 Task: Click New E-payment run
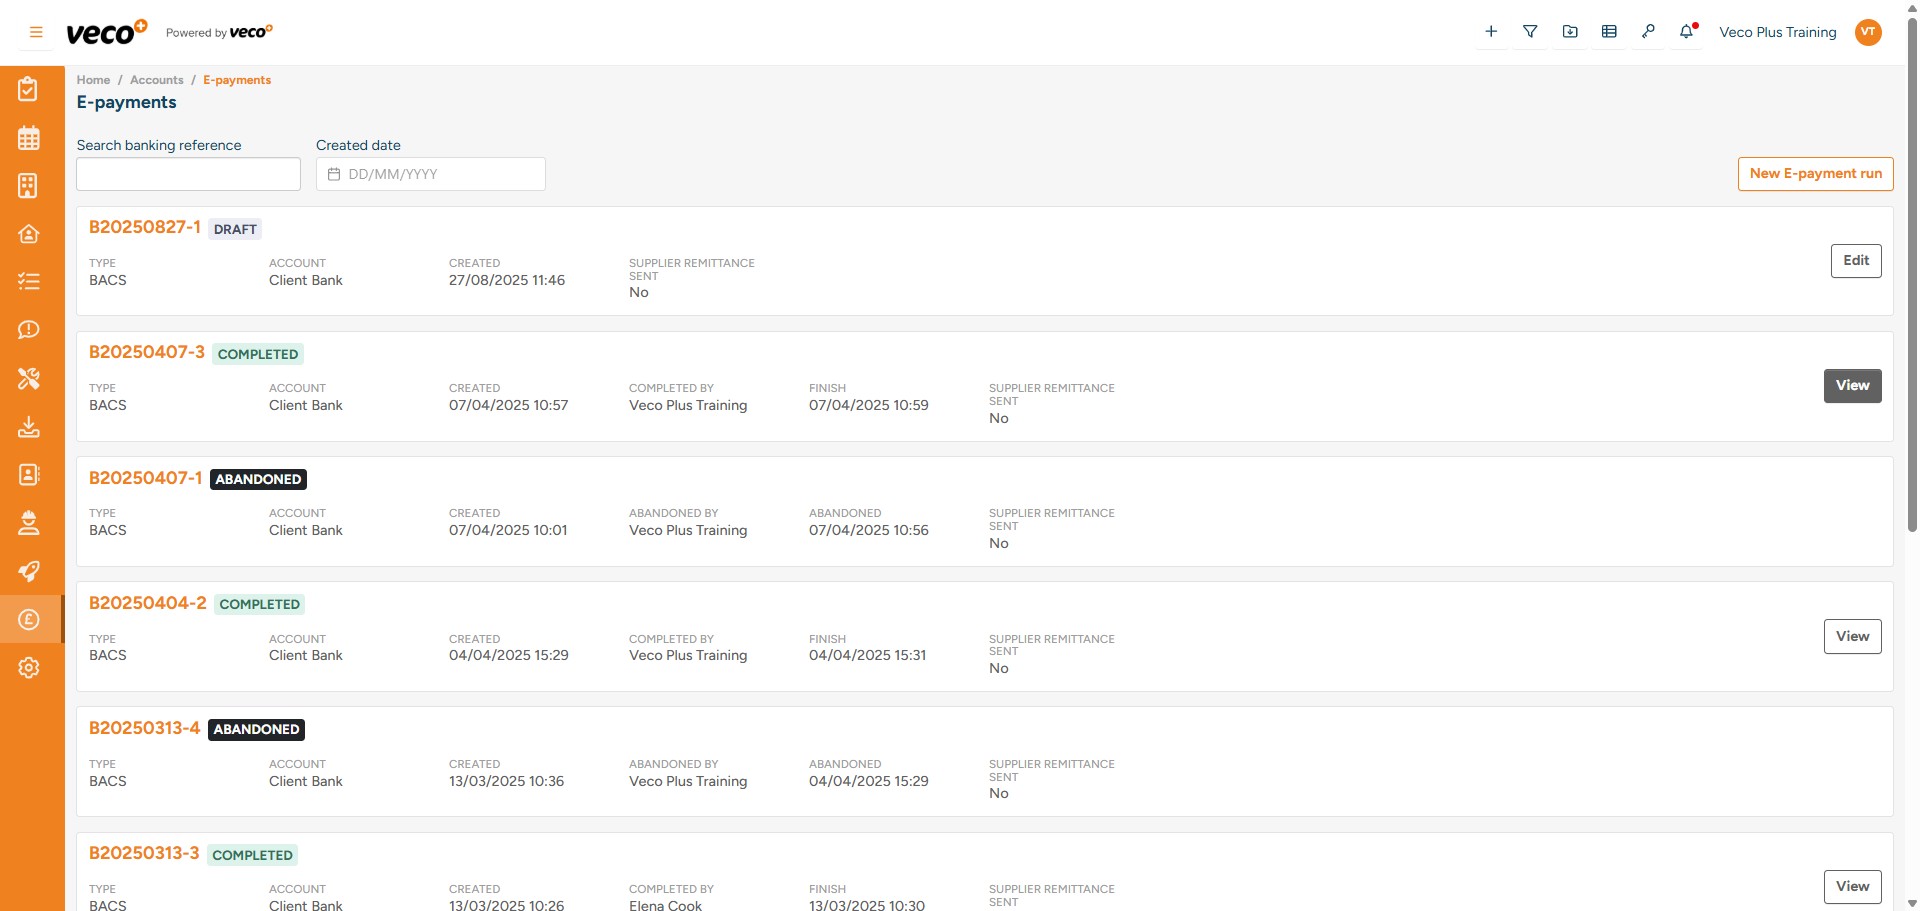(x=1815, y=173)
